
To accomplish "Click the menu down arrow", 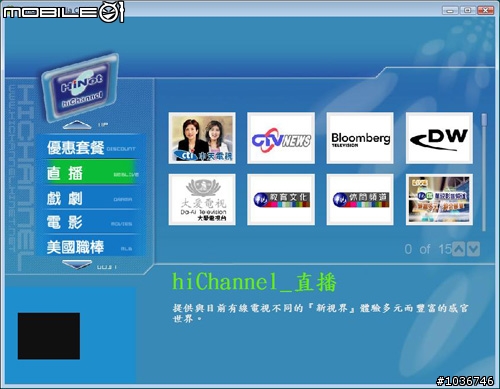I will (x=77, y=265).
